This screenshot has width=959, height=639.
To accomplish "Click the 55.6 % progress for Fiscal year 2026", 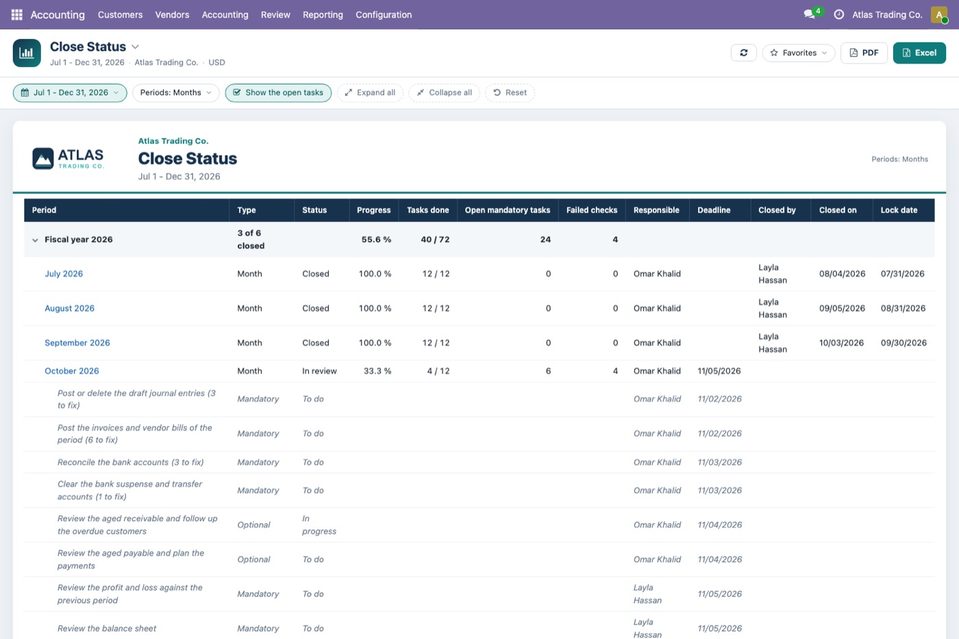I will (x=376, y=240).
